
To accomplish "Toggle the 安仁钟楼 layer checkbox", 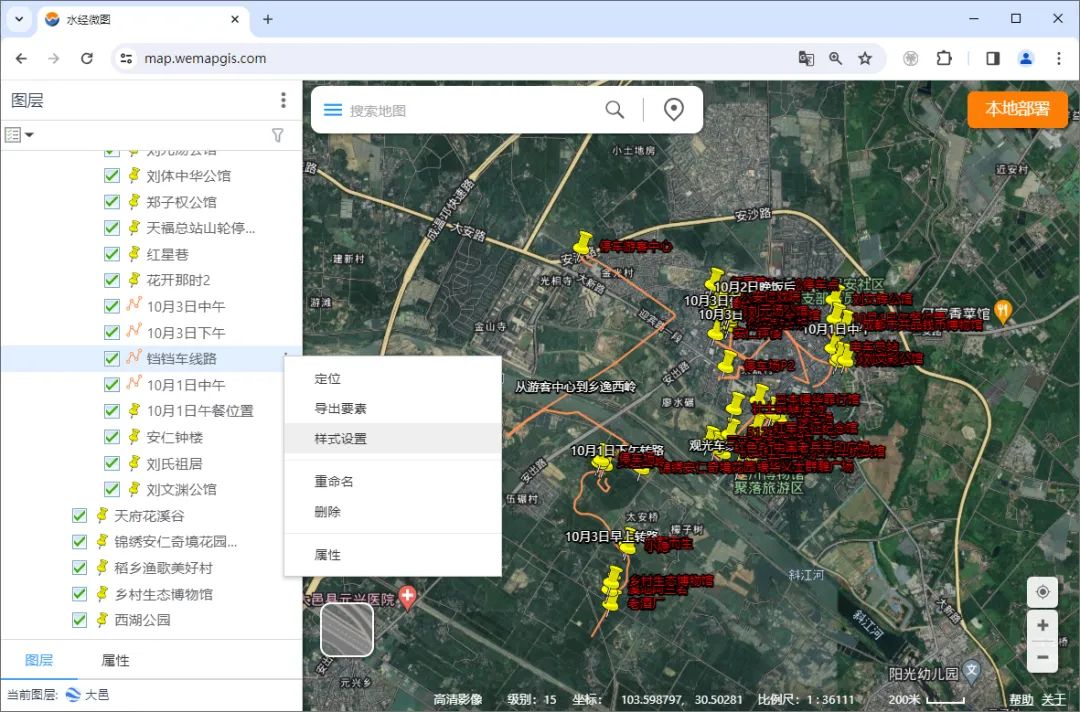I will pyautogui.click(x=112, y=437).
